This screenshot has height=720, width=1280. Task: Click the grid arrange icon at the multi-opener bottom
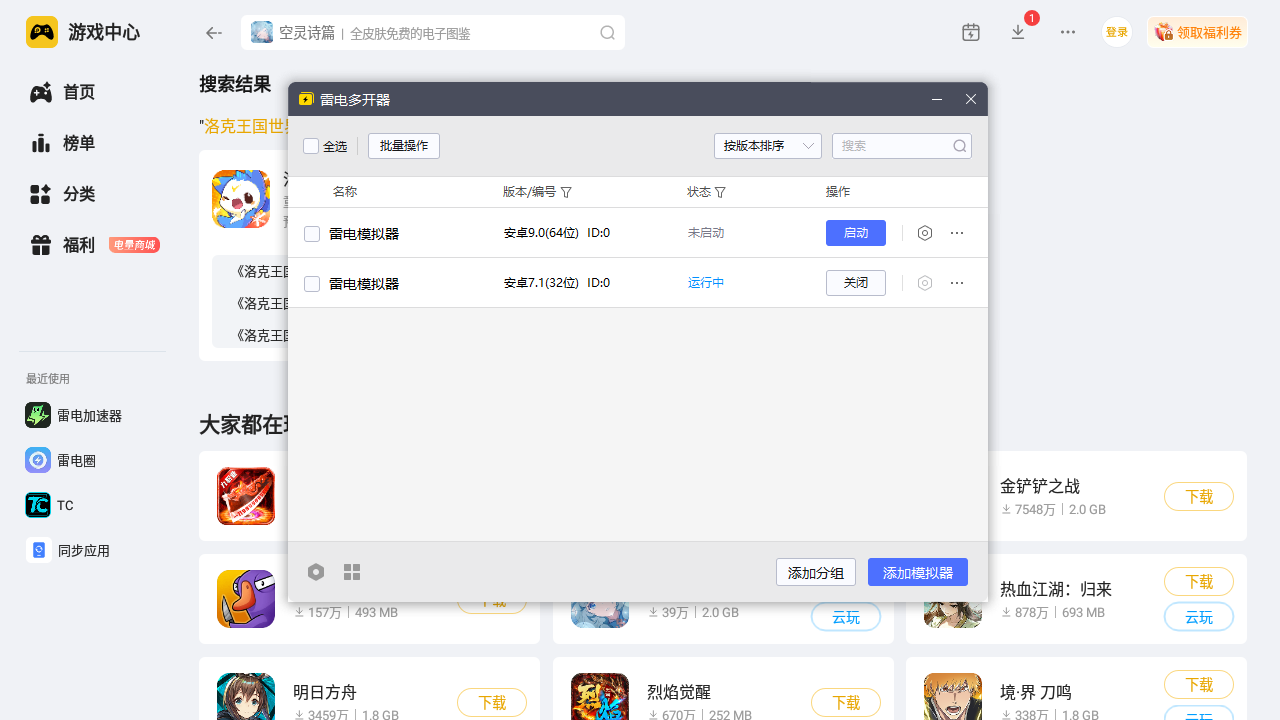pyautogui.click(x=352, y=572)
